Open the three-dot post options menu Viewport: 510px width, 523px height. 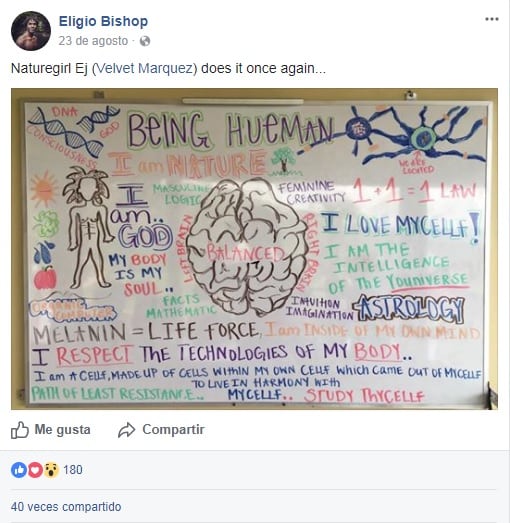pos(492,19)
